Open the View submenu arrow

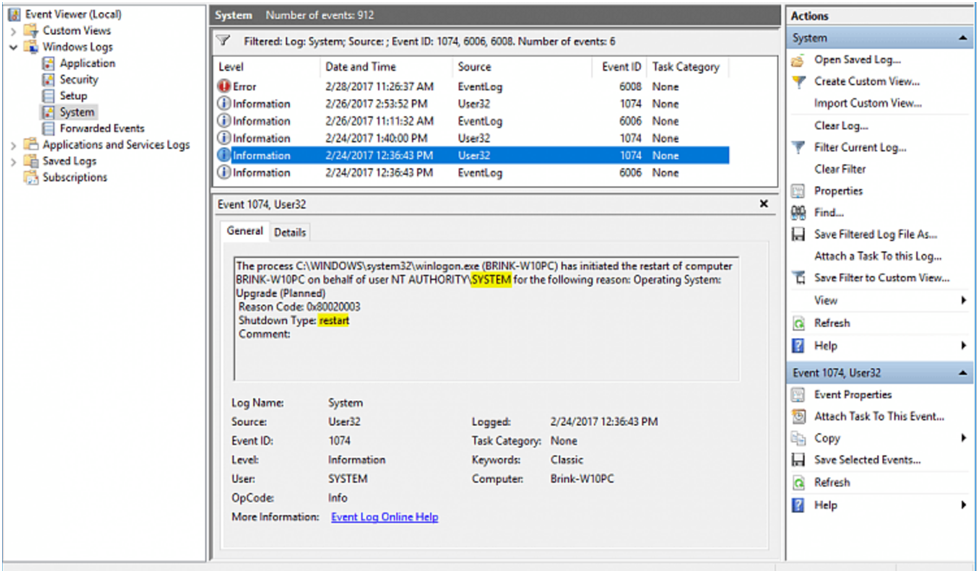963,301
